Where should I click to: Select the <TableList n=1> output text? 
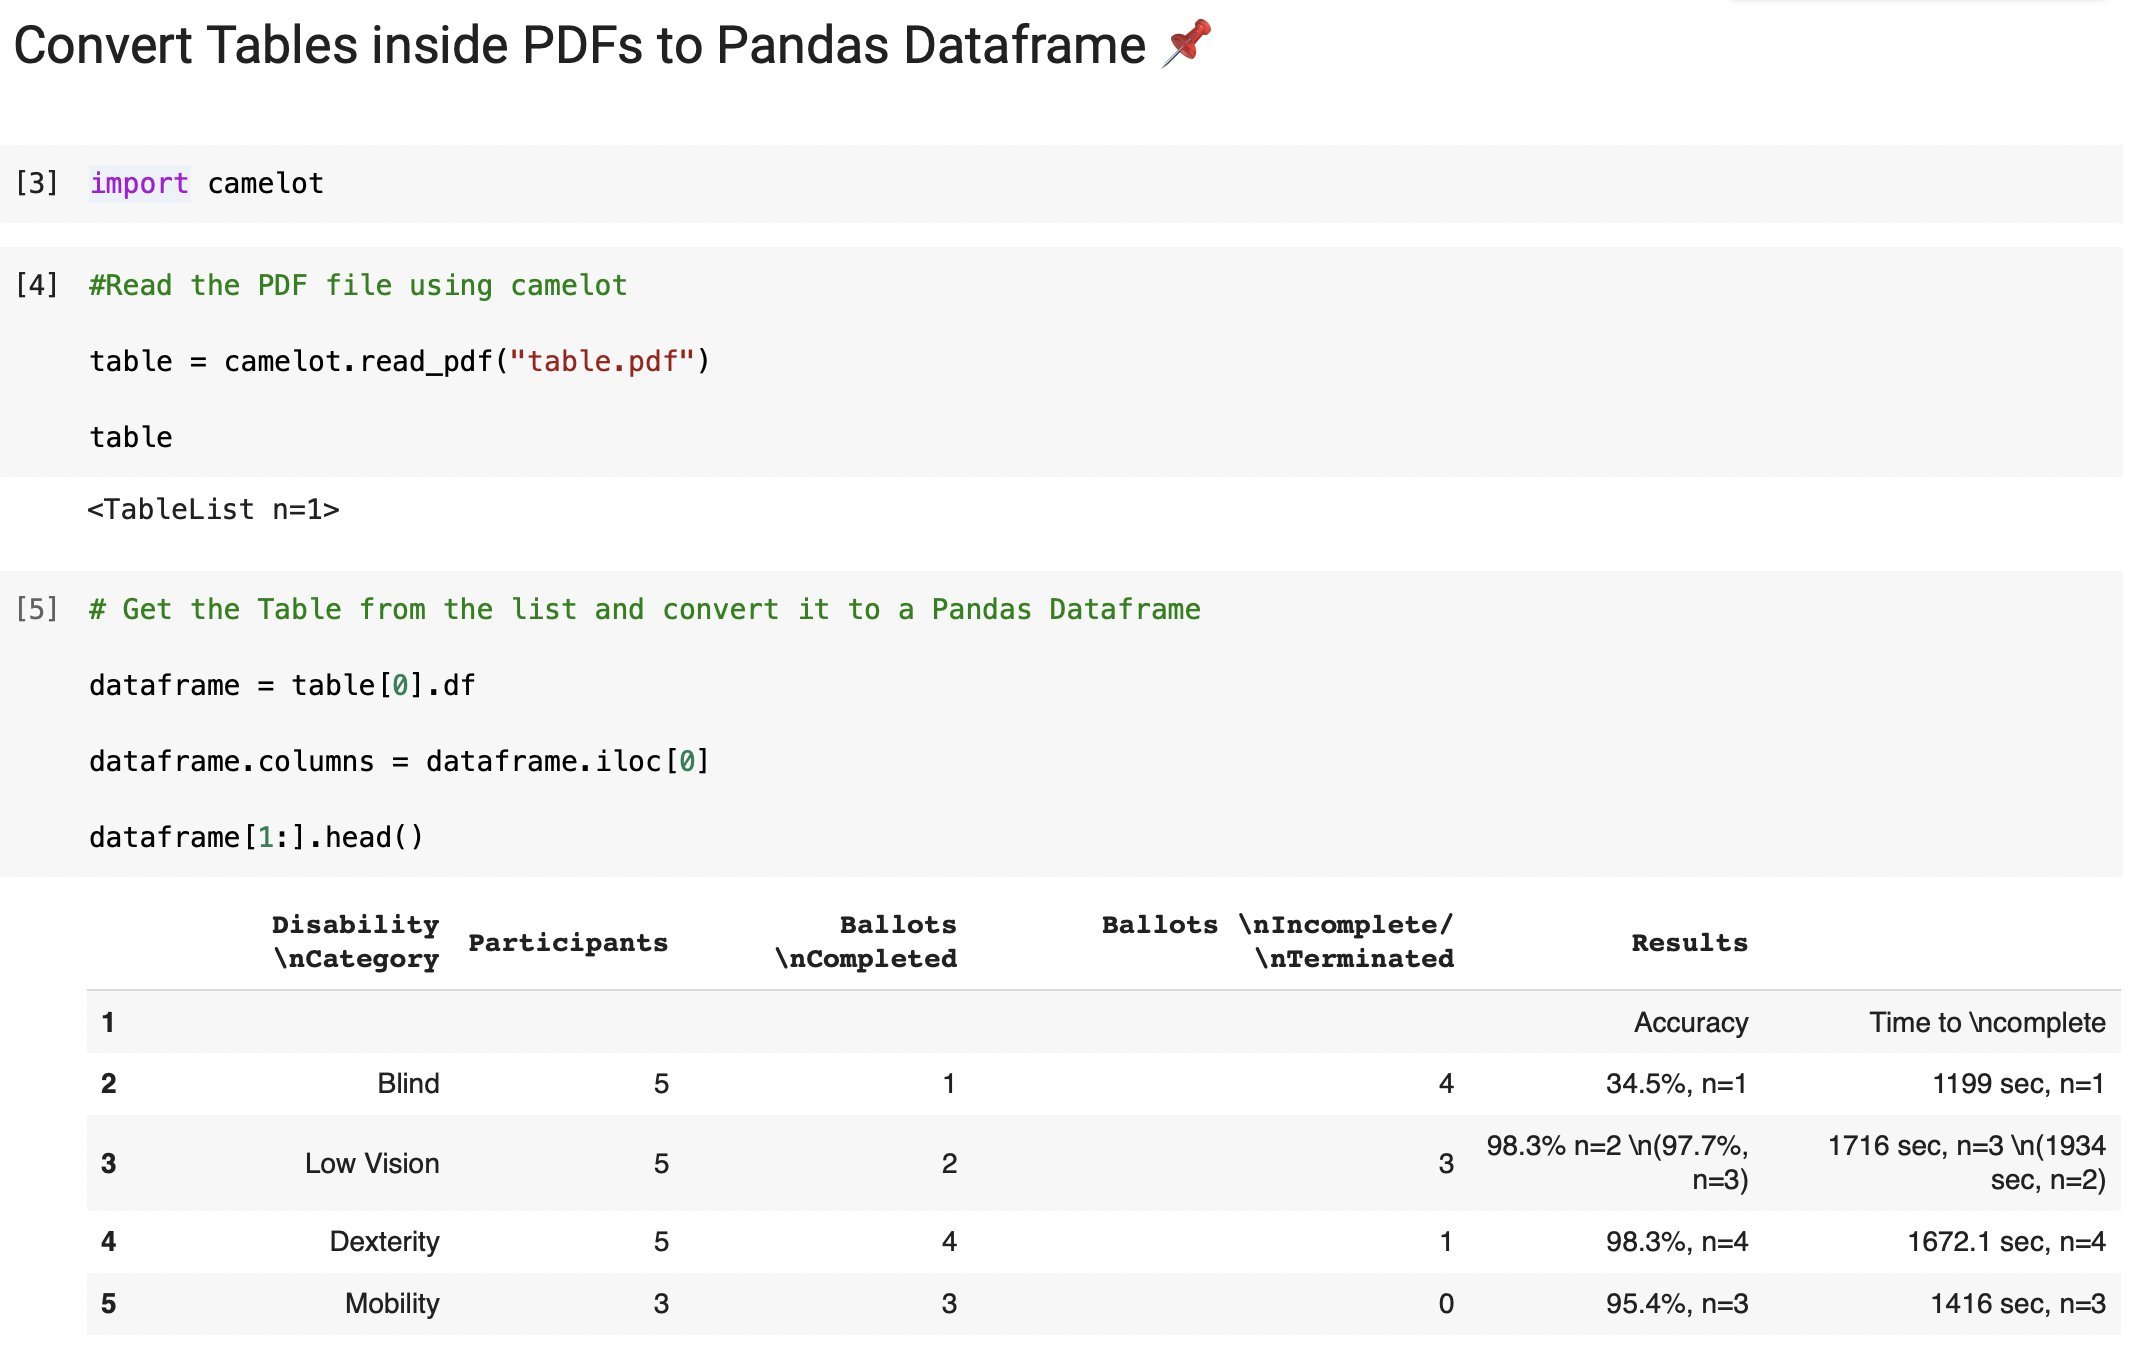[x=213, y=510]
